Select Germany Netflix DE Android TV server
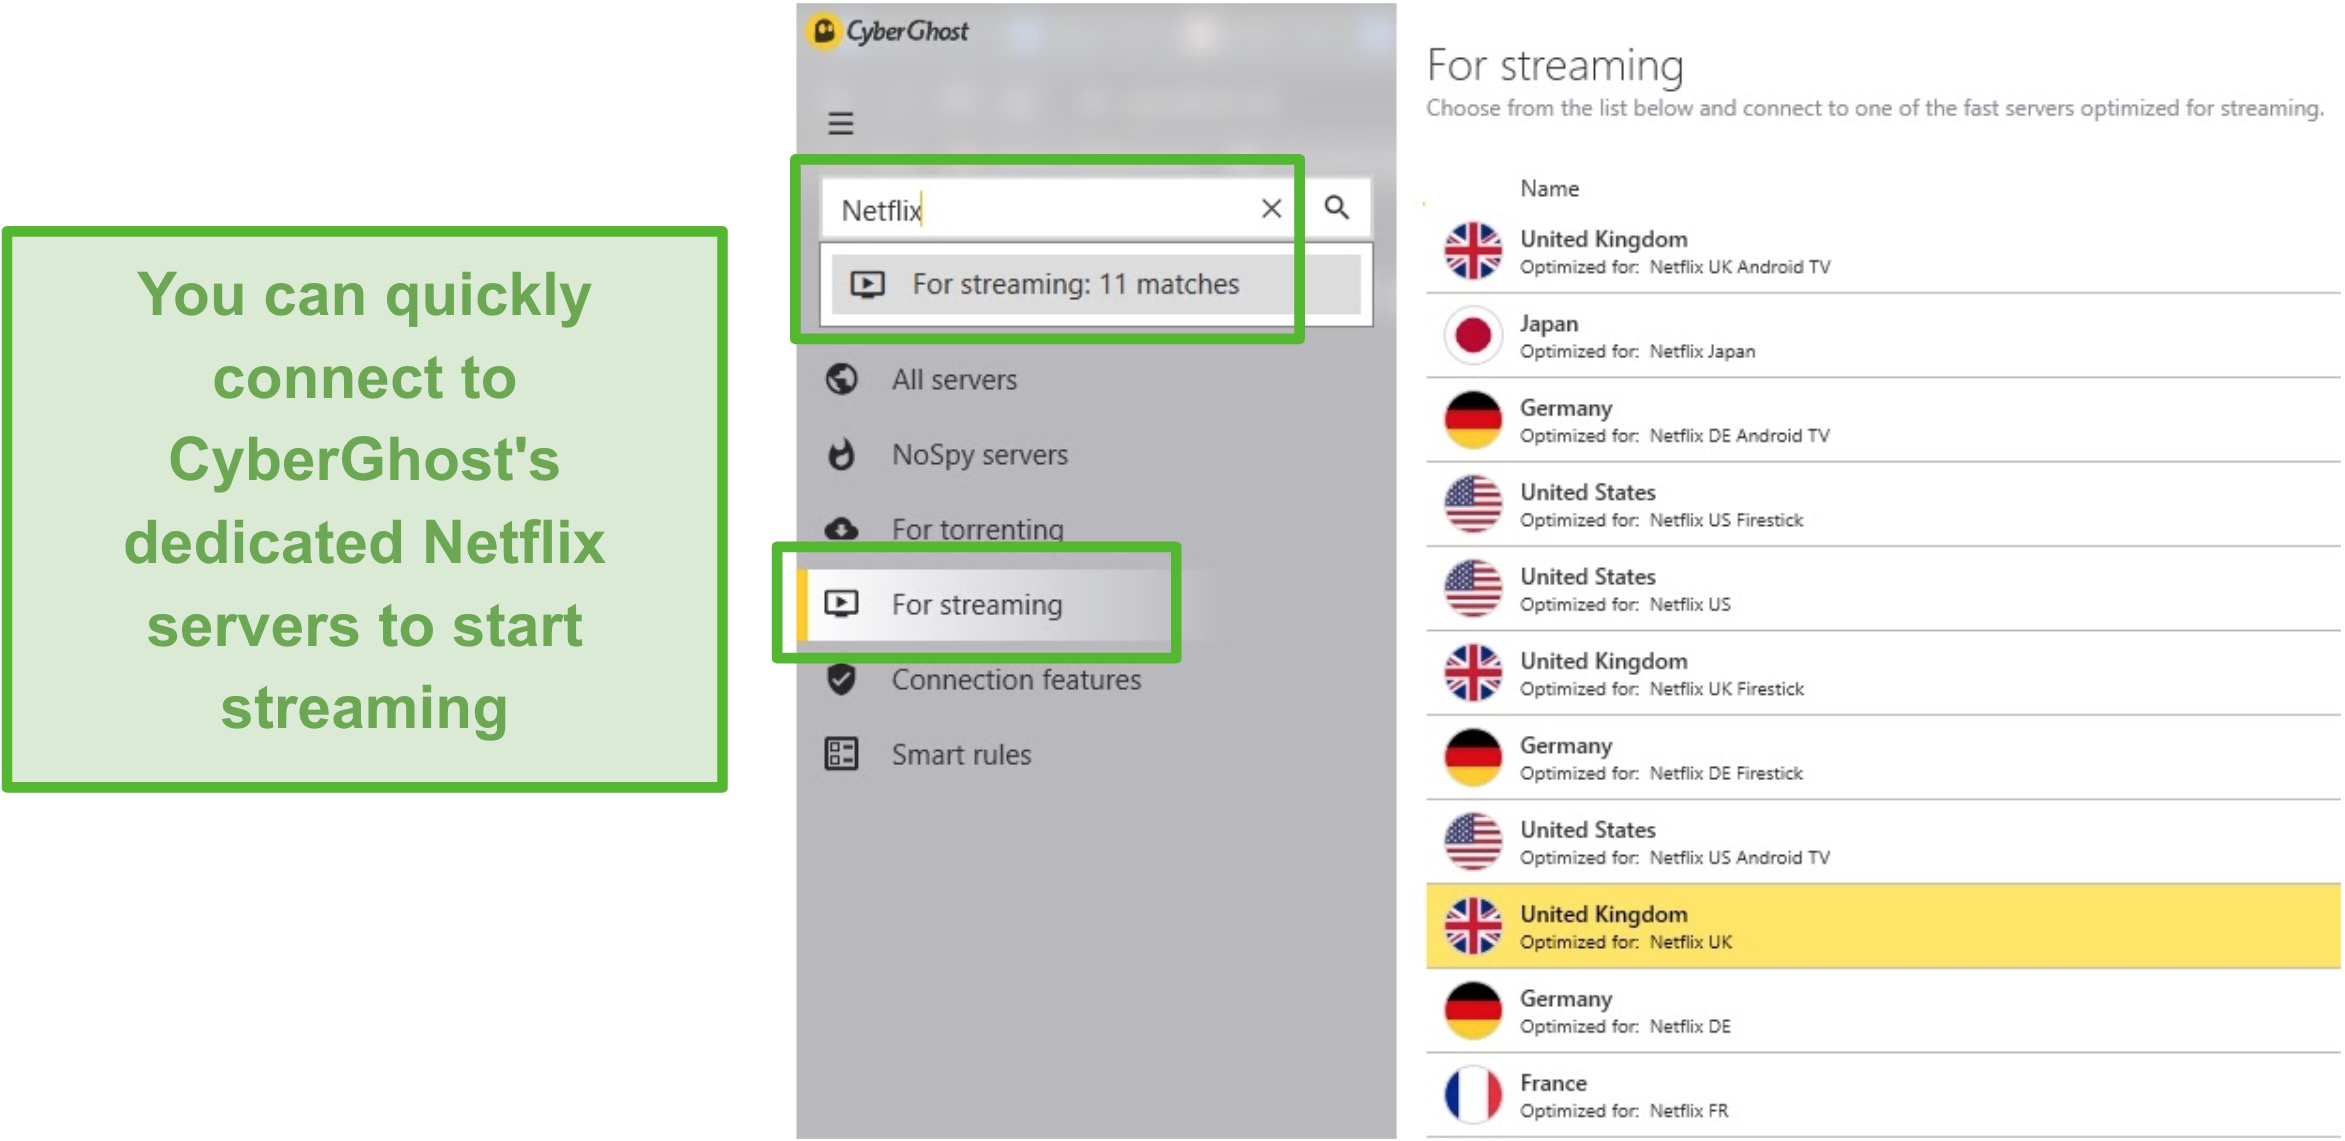The image size is (2345, 1141). click(x=1883, y=421)
